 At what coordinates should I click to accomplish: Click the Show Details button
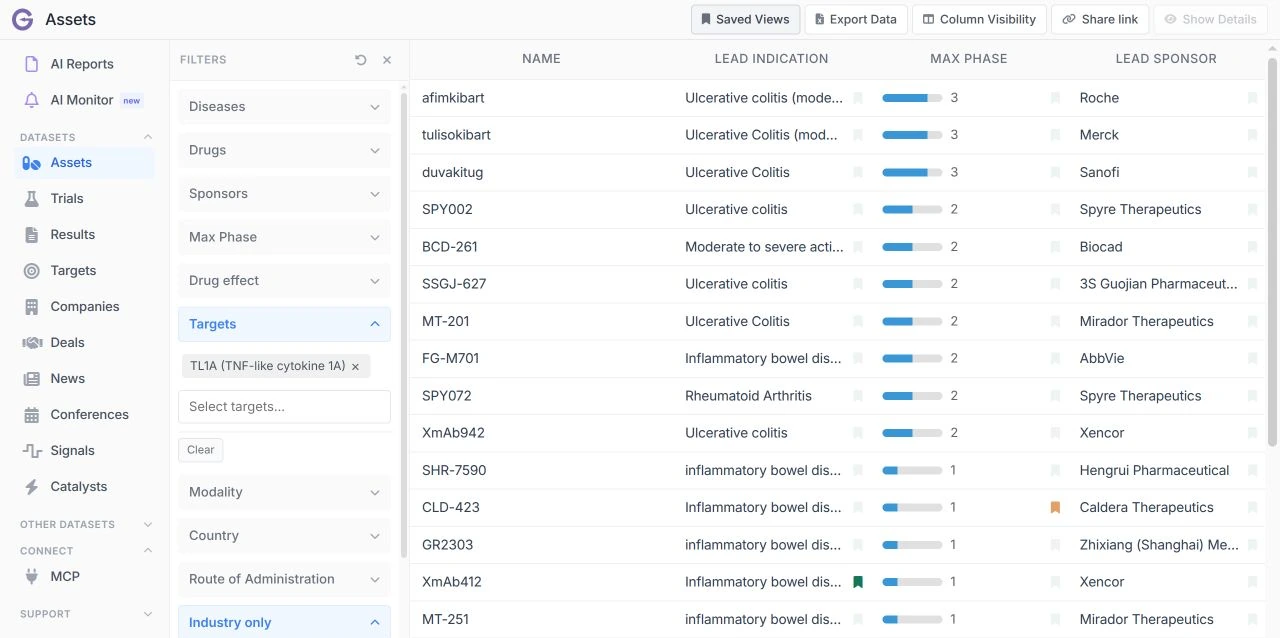tap(1210, 20)
